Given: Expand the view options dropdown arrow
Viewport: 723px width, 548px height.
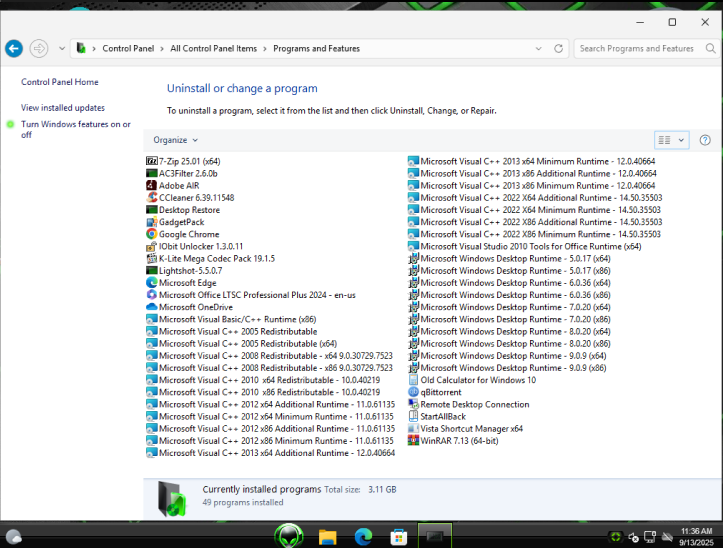Looking at the screenshot, I should click(681, 140).
